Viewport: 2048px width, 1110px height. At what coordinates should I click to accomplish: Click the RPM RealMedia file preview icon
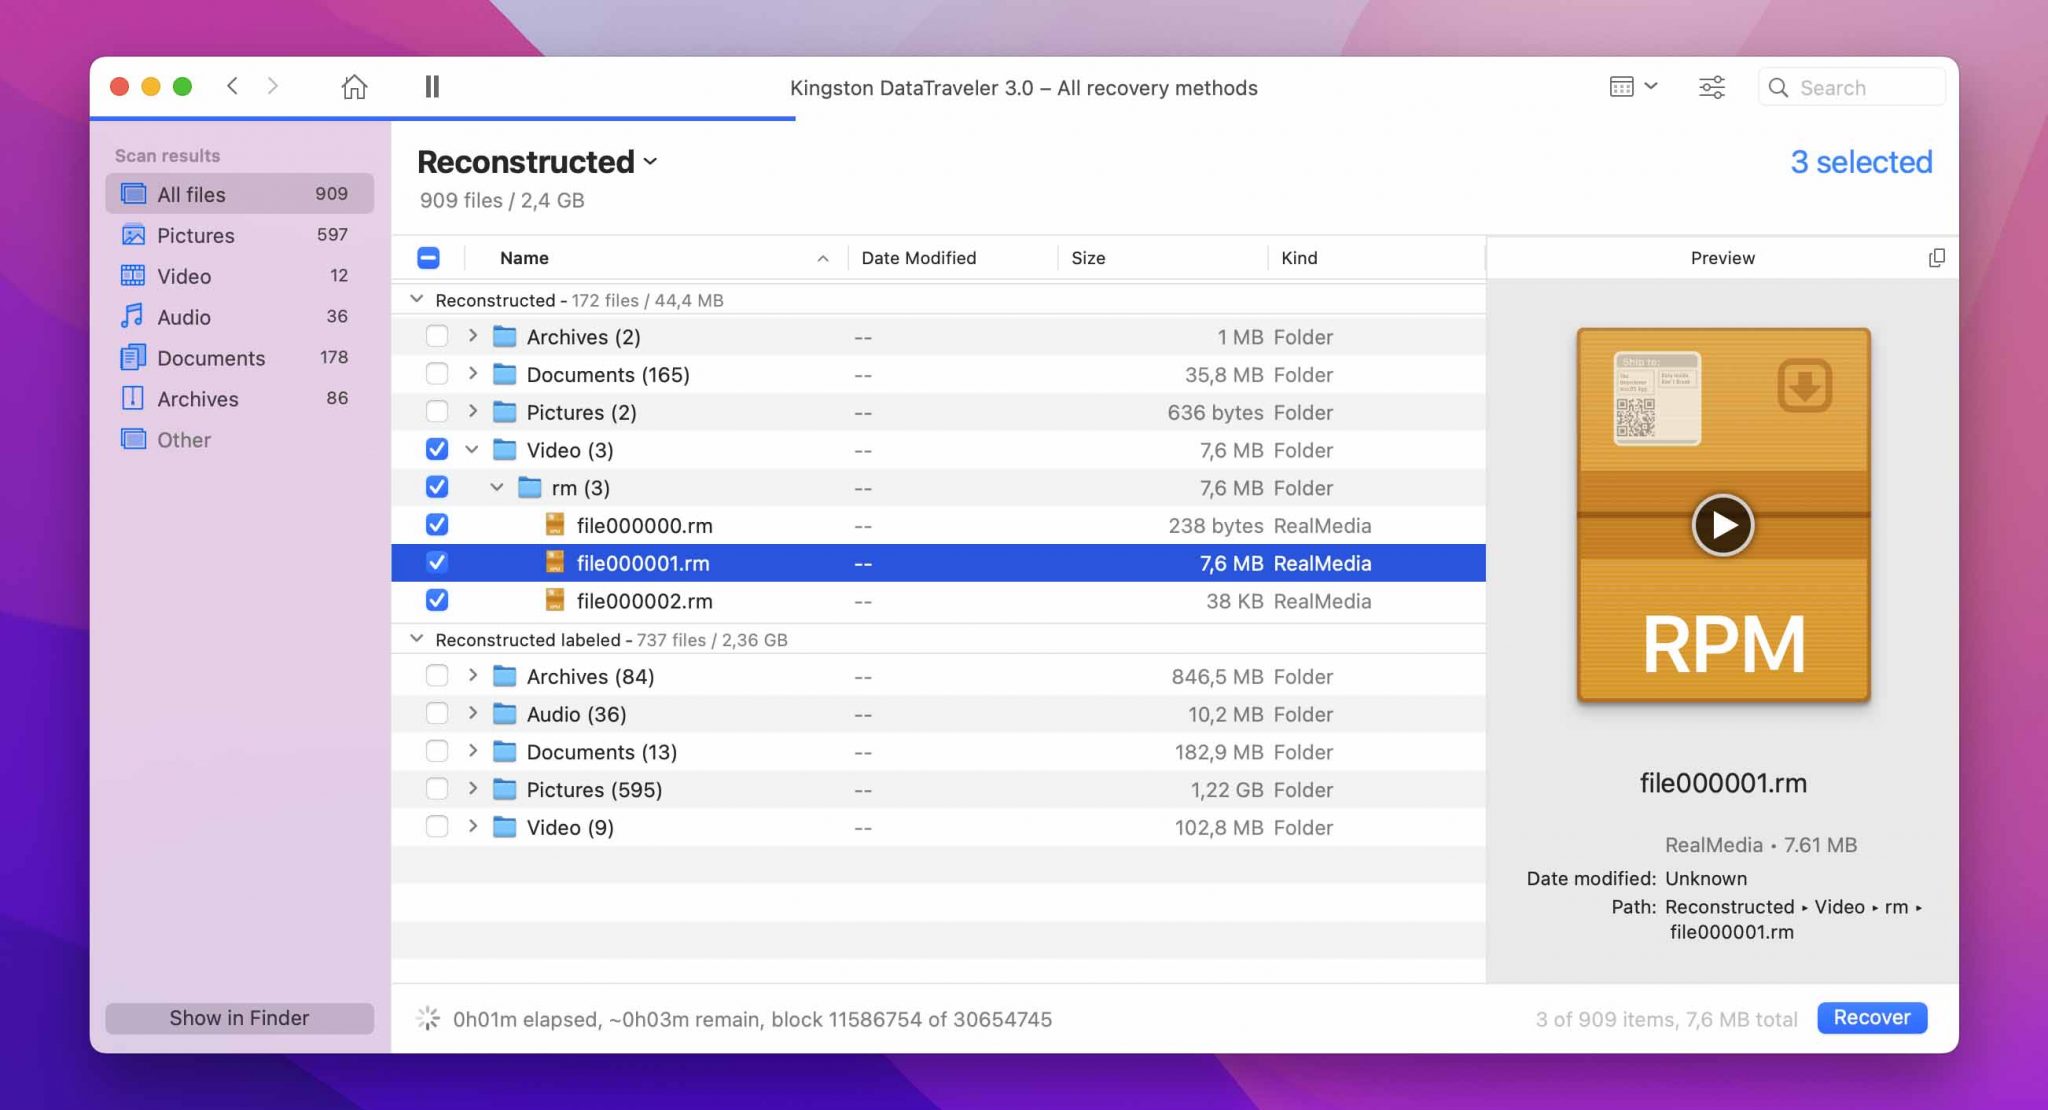[1723, 515]
